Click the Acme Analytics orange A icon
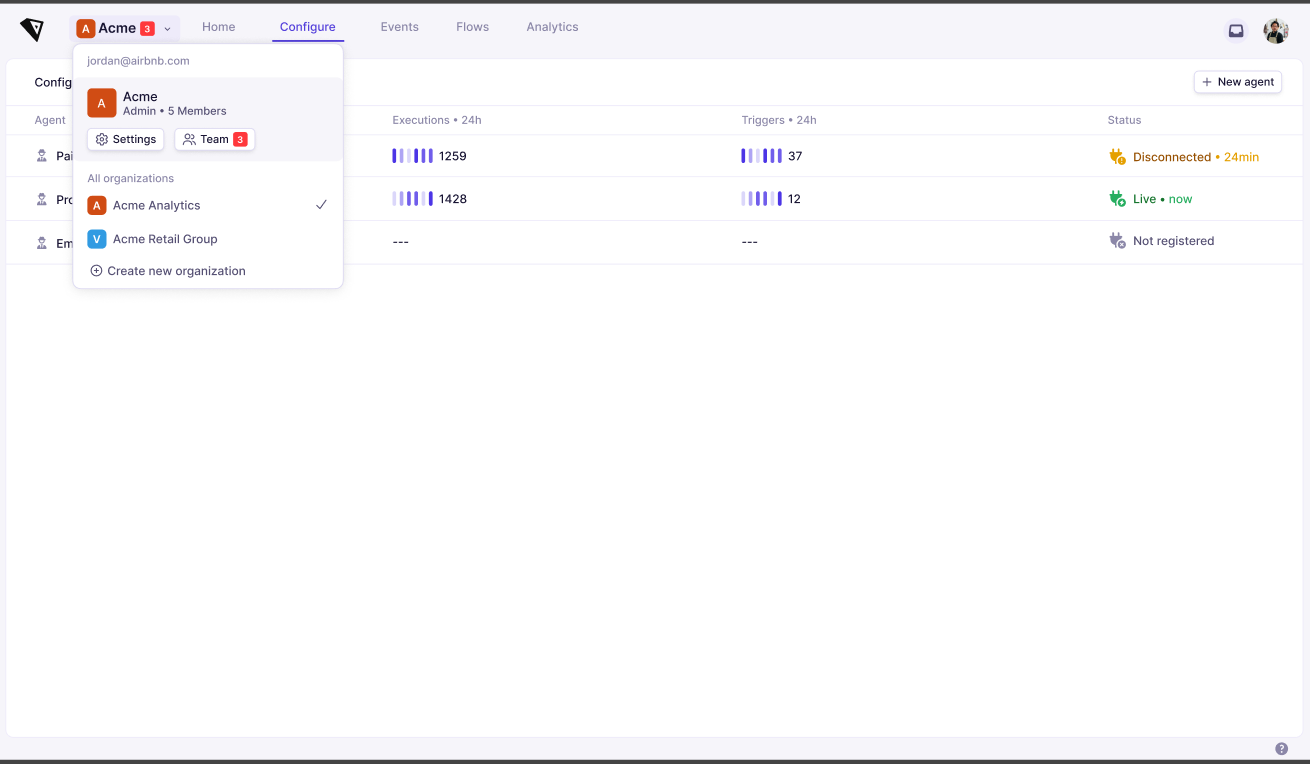This screenshot has height=764, width=1310. click(x=97, y=205)
